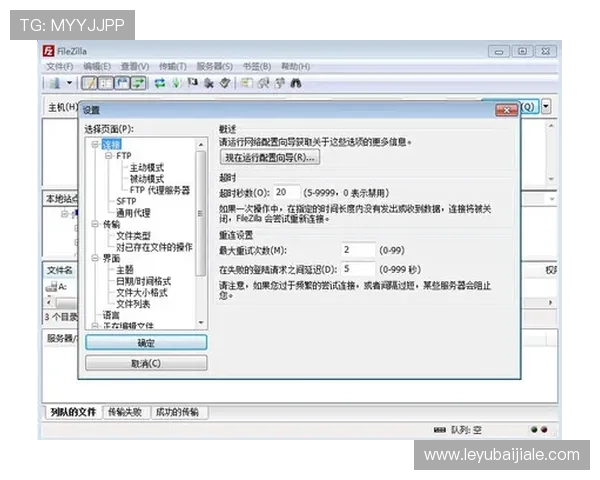
Task: Toggle the directory comparison icon
Action: tap(264, 83)
